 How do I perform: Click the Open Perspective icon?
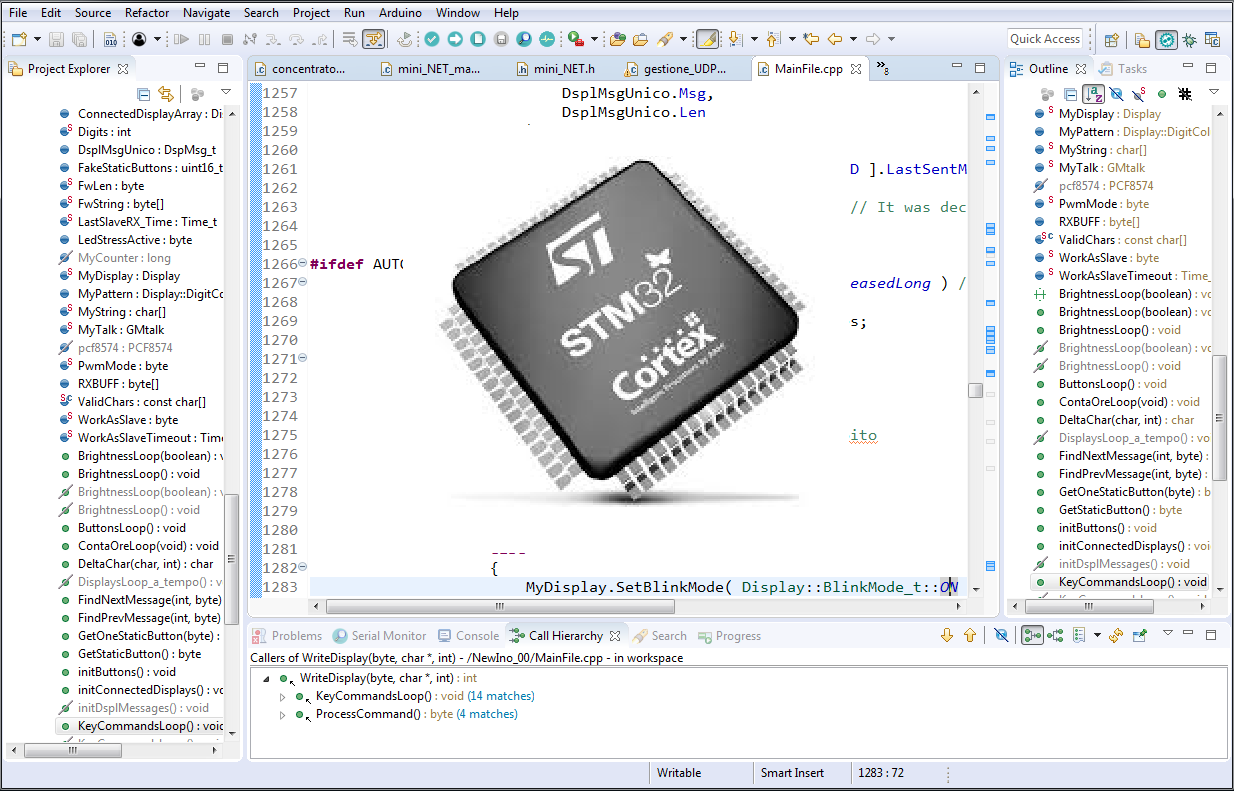[x=1111, y=40]
